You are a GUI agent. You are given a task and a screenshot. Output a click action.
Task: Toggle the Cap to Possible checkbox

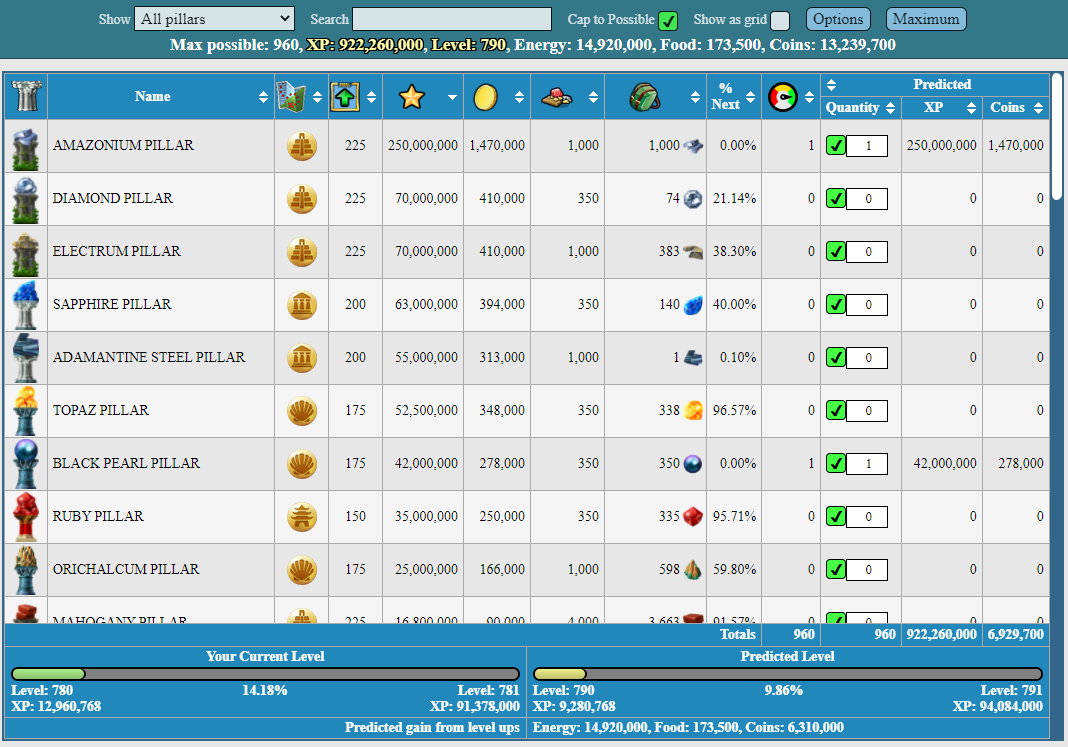pos(668,21)
